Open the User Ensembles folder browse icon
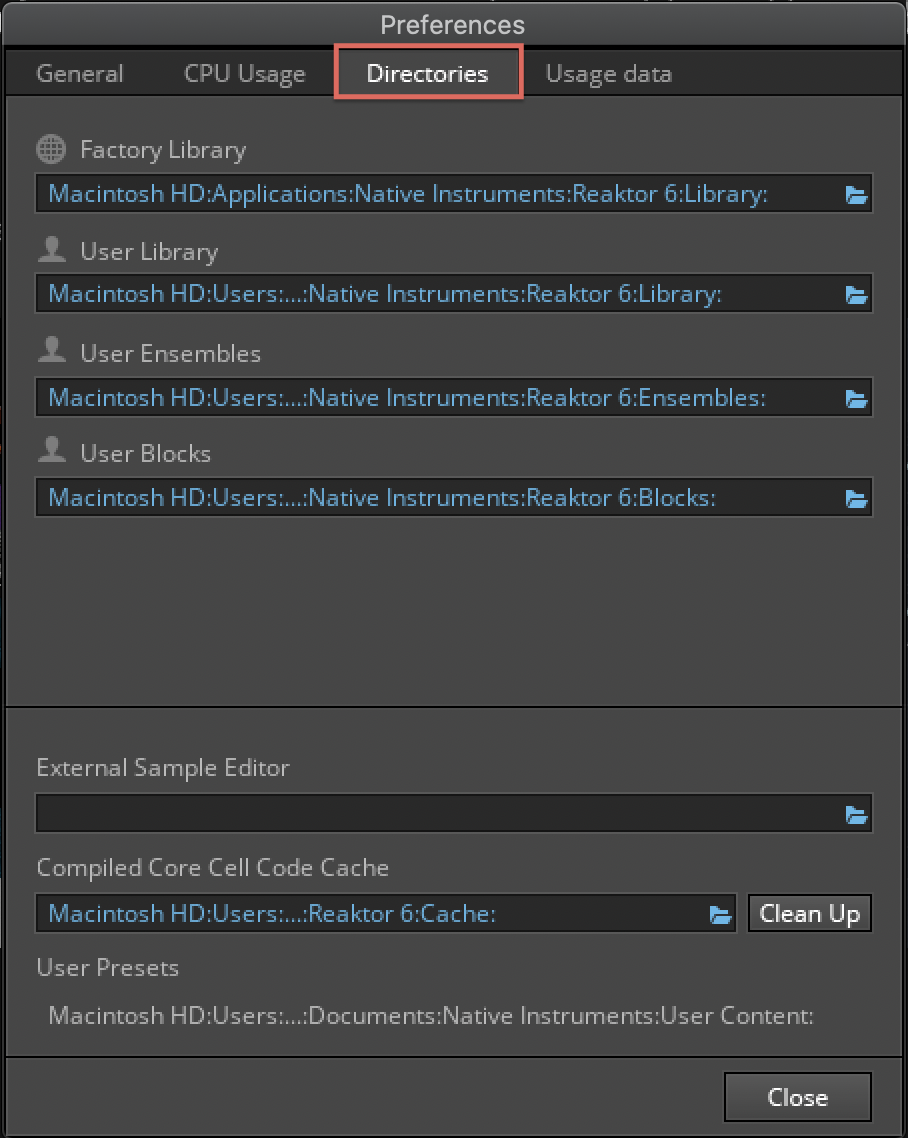Screen dimensions: 908x1138 click(x=855, y=397)
